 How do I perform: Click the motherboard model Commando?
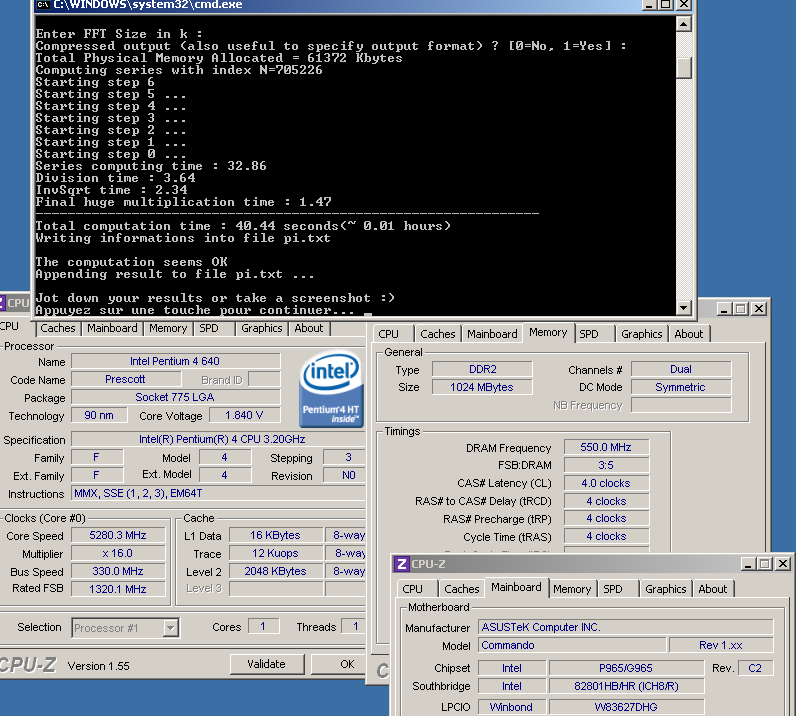click(572, 645)
